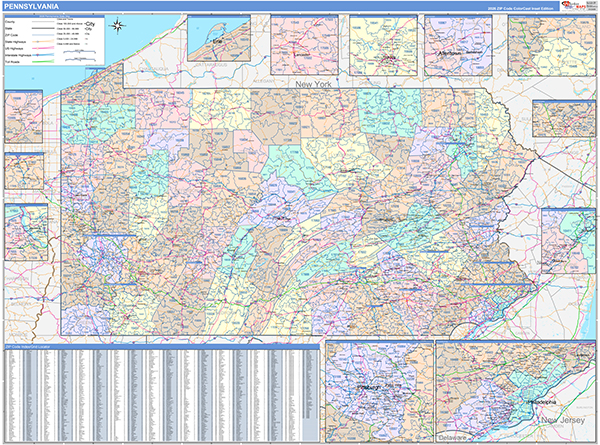
Task: Click the largest City label in the legend
Action: (90, 24)
